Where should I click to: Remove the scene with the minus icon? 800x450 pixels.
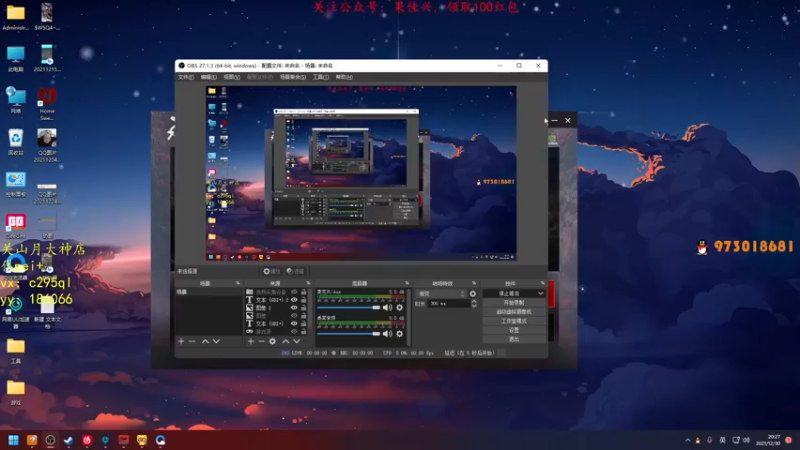point(192,341)
